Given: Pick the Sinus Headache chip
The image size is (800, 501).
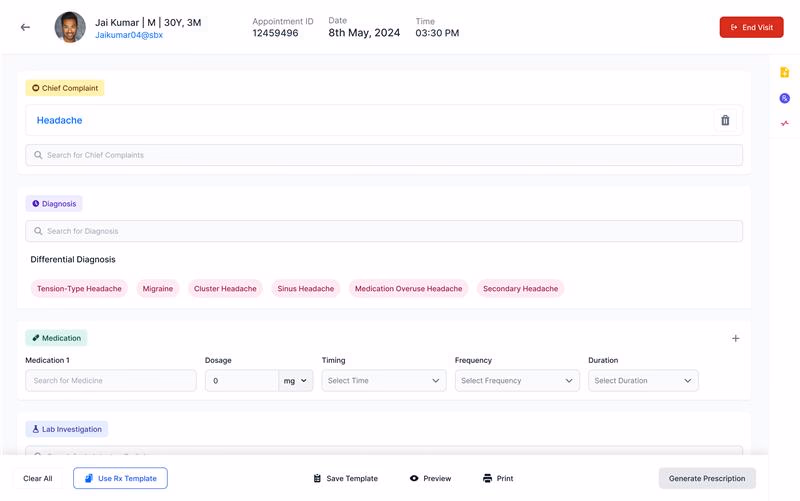Looking at the screenshot, I should (x=306, y=289).
